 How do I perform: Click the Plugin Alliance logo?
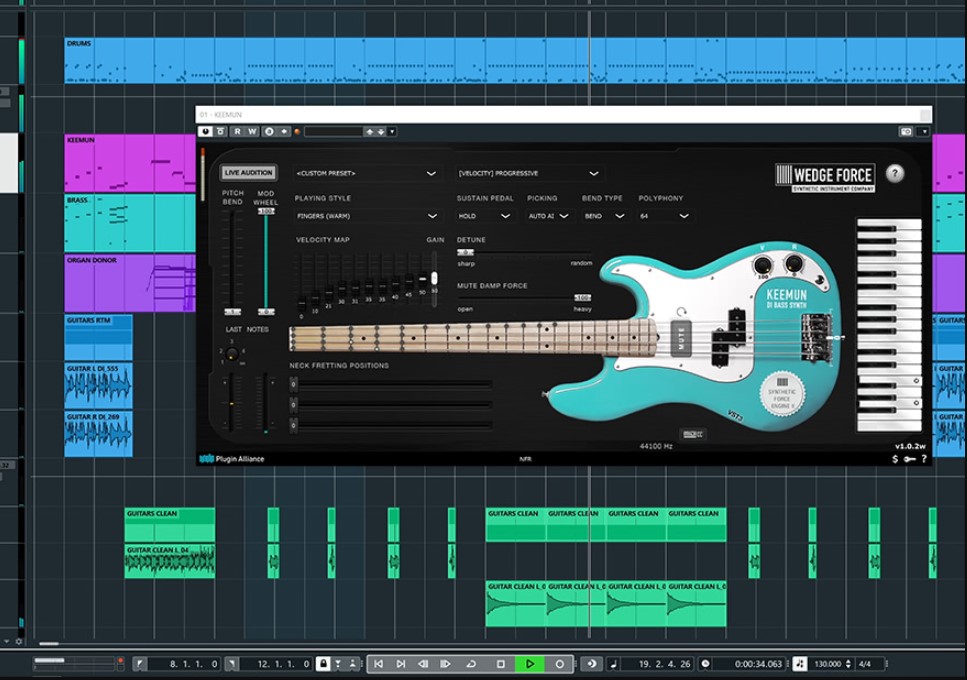232,459
